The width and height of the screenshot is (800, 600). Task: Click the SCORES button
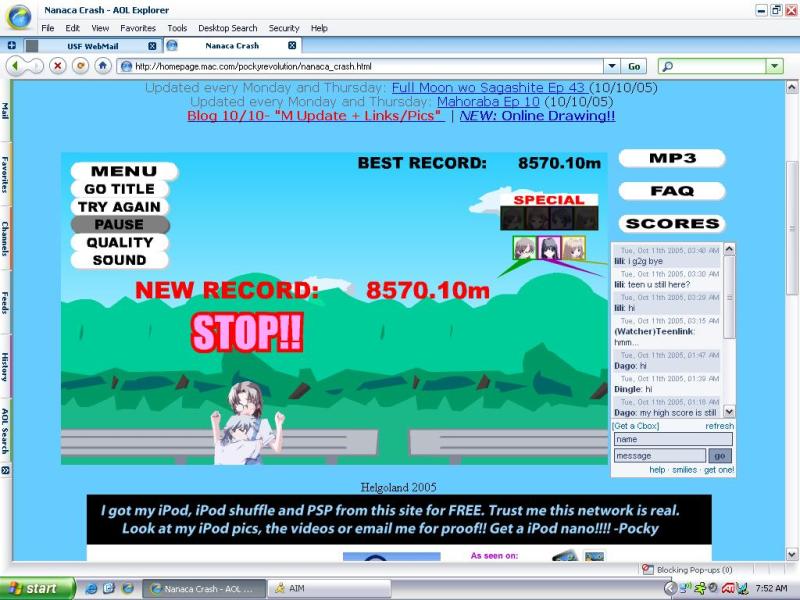672,223
